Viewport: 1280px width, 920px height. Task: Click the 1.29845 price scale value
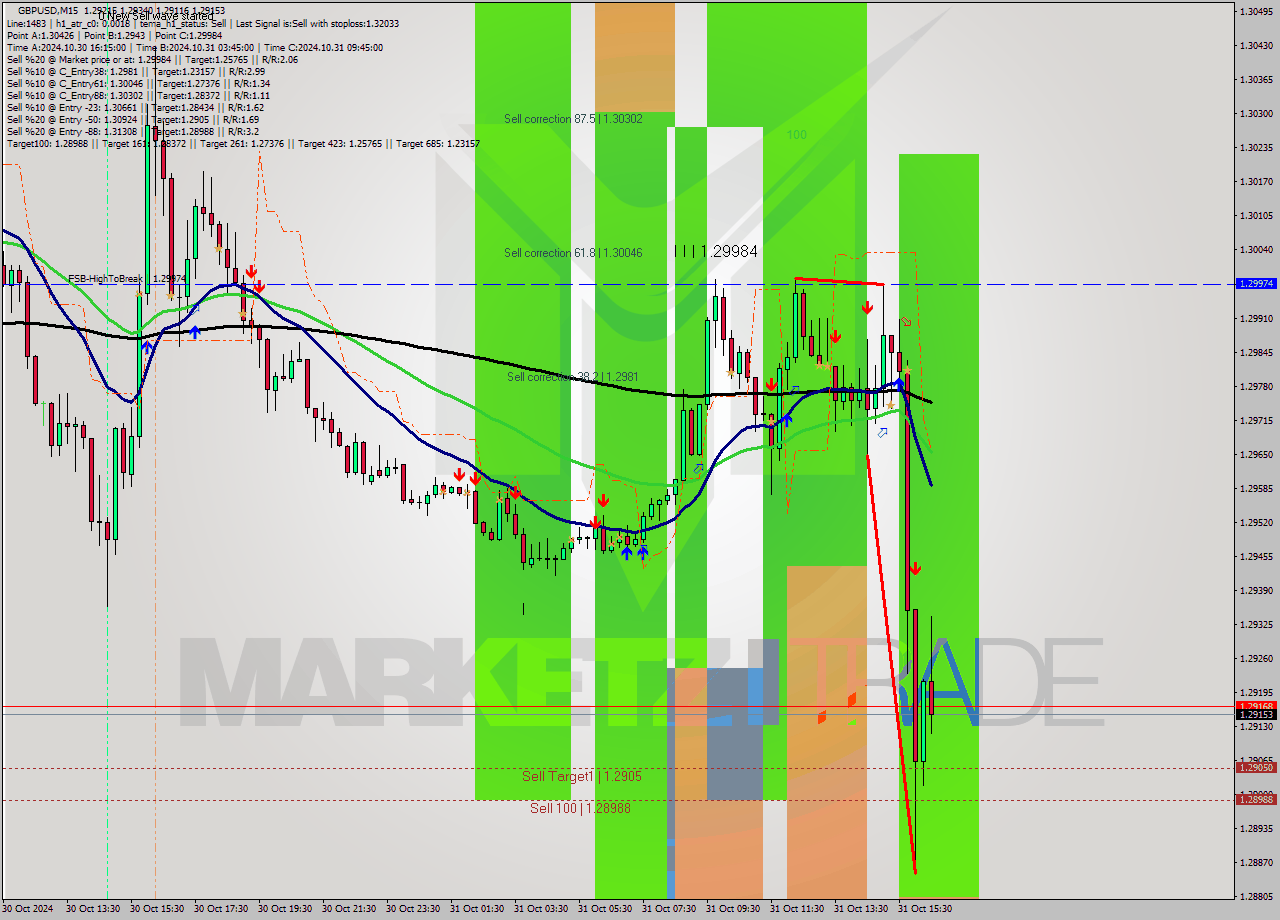(x=1256, y=352)
